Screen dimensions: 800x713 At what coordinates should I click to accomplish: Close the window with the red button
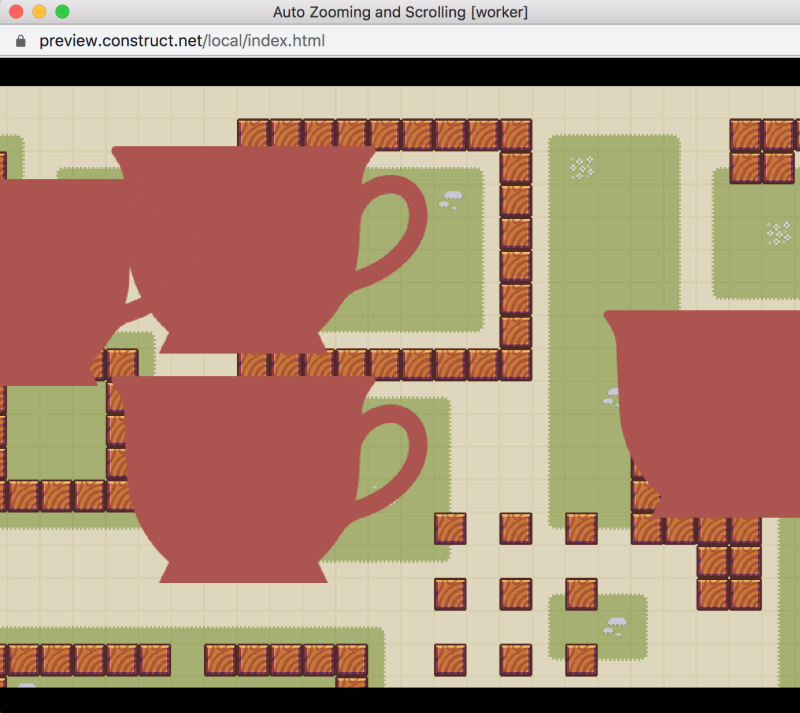click(16, 11)
